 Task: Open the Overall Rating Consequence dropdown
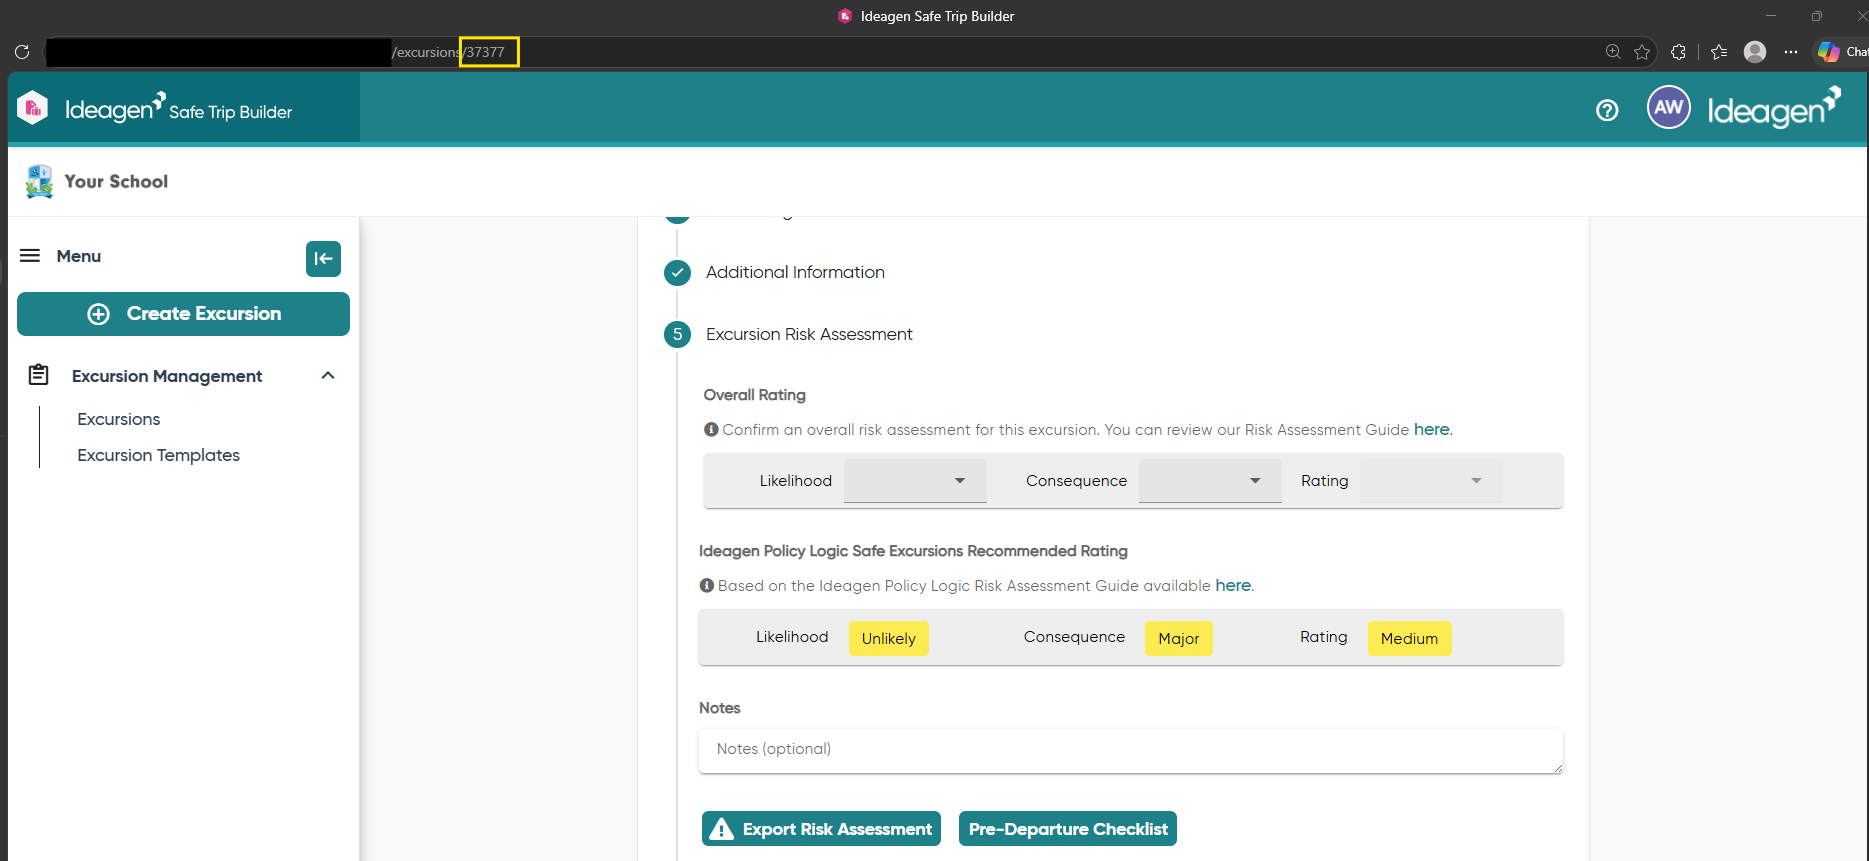(1210, 481)
